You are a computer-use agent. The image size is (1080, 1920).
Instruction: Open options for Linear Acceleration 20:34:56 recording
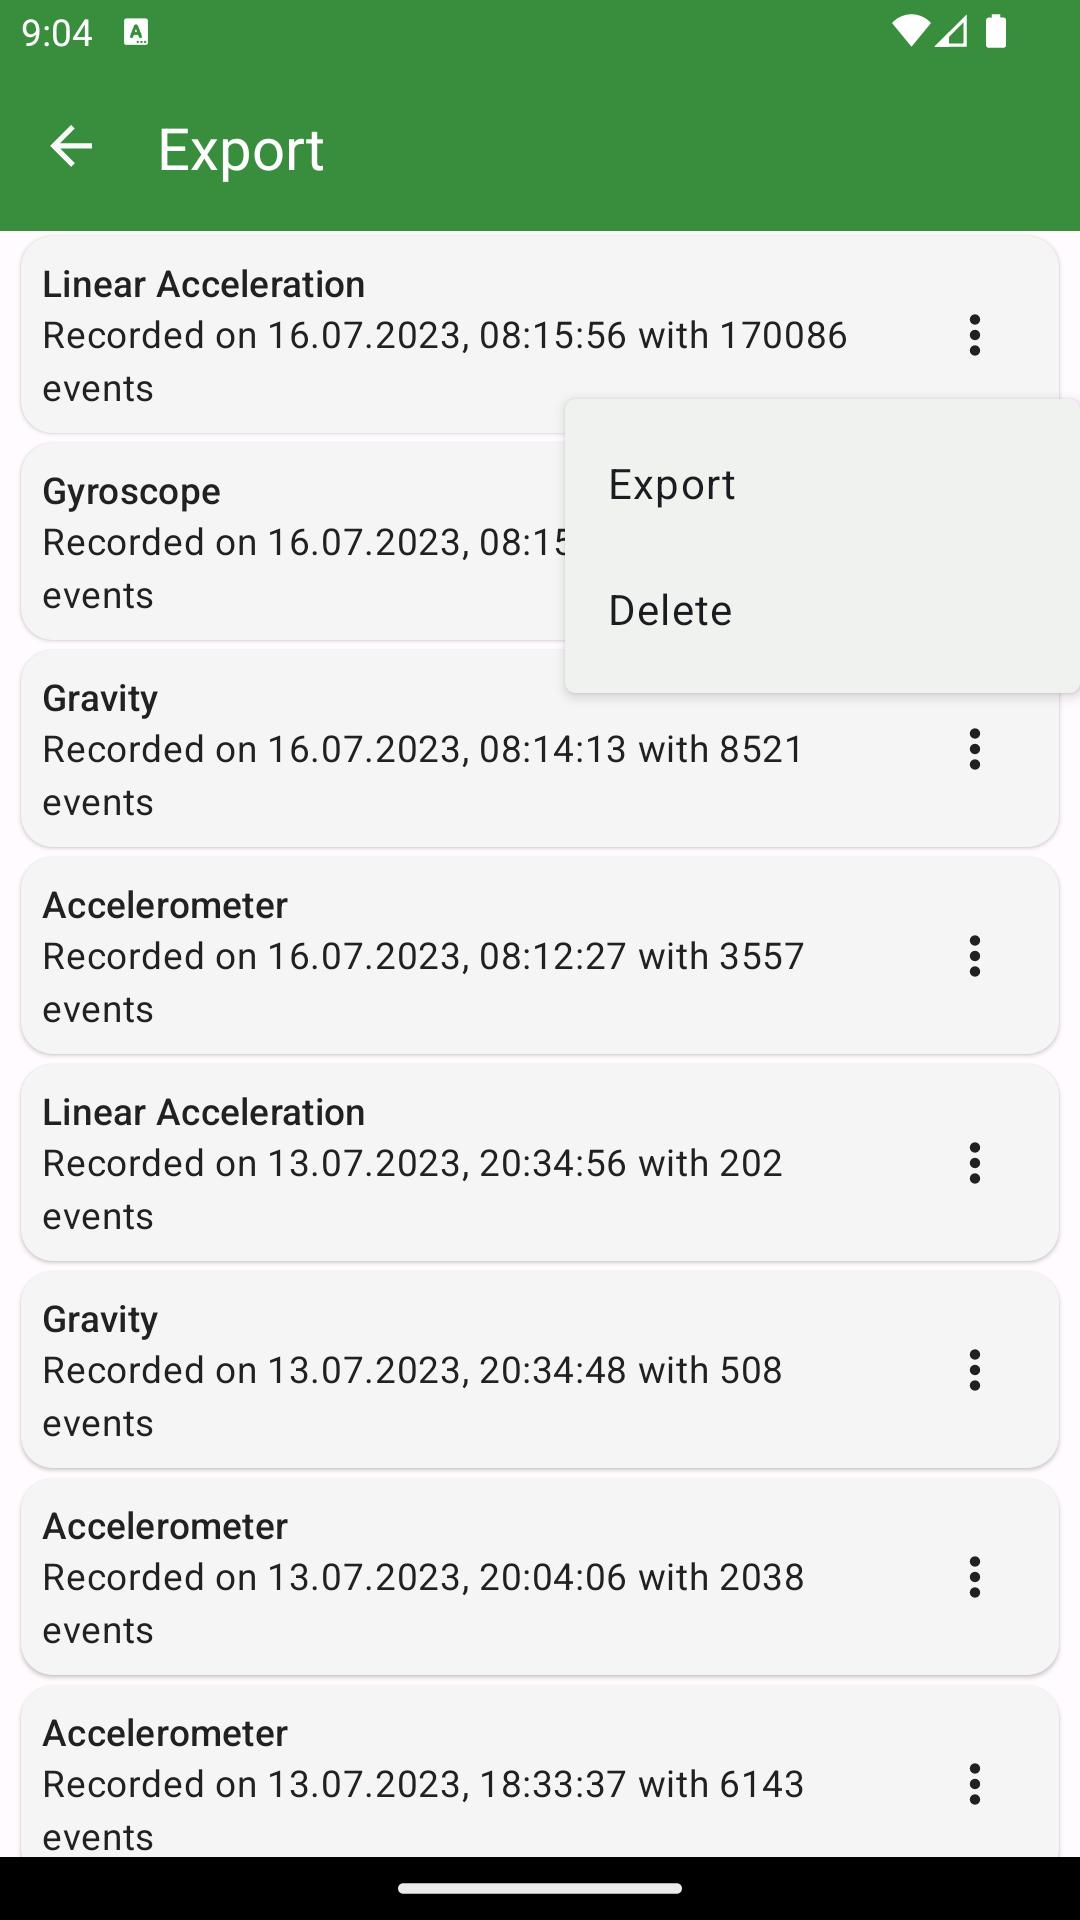[x=975, y=1163]
